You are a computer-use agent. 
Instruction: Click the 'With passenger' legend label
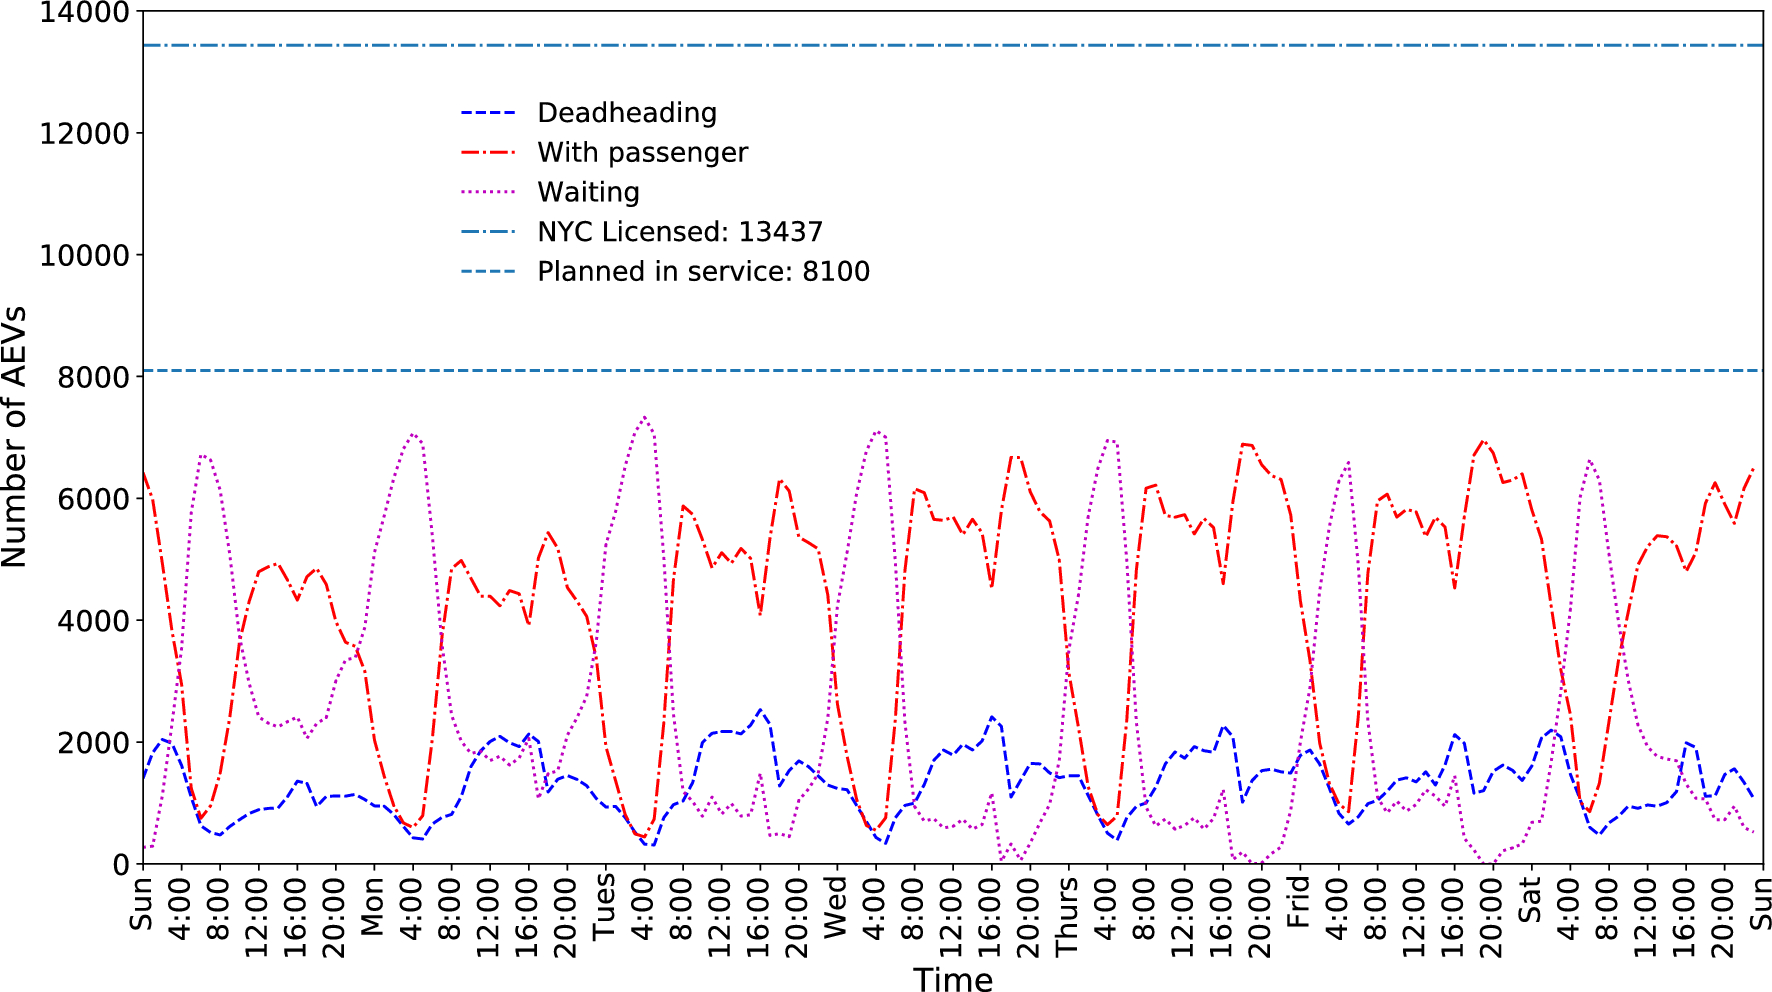click(x=642, y=153)
